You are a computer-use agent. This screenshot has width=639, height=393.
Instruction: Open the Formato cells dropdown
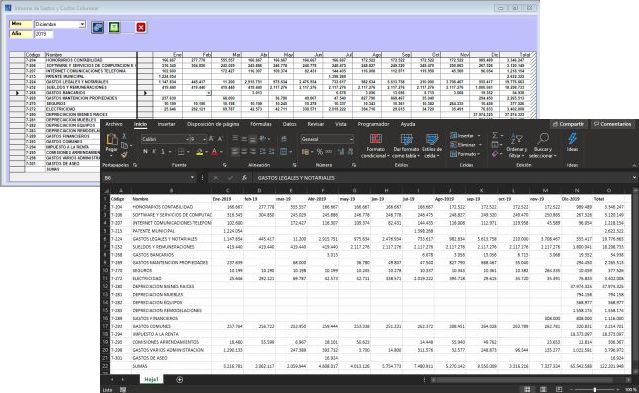(x=465, y=154)
